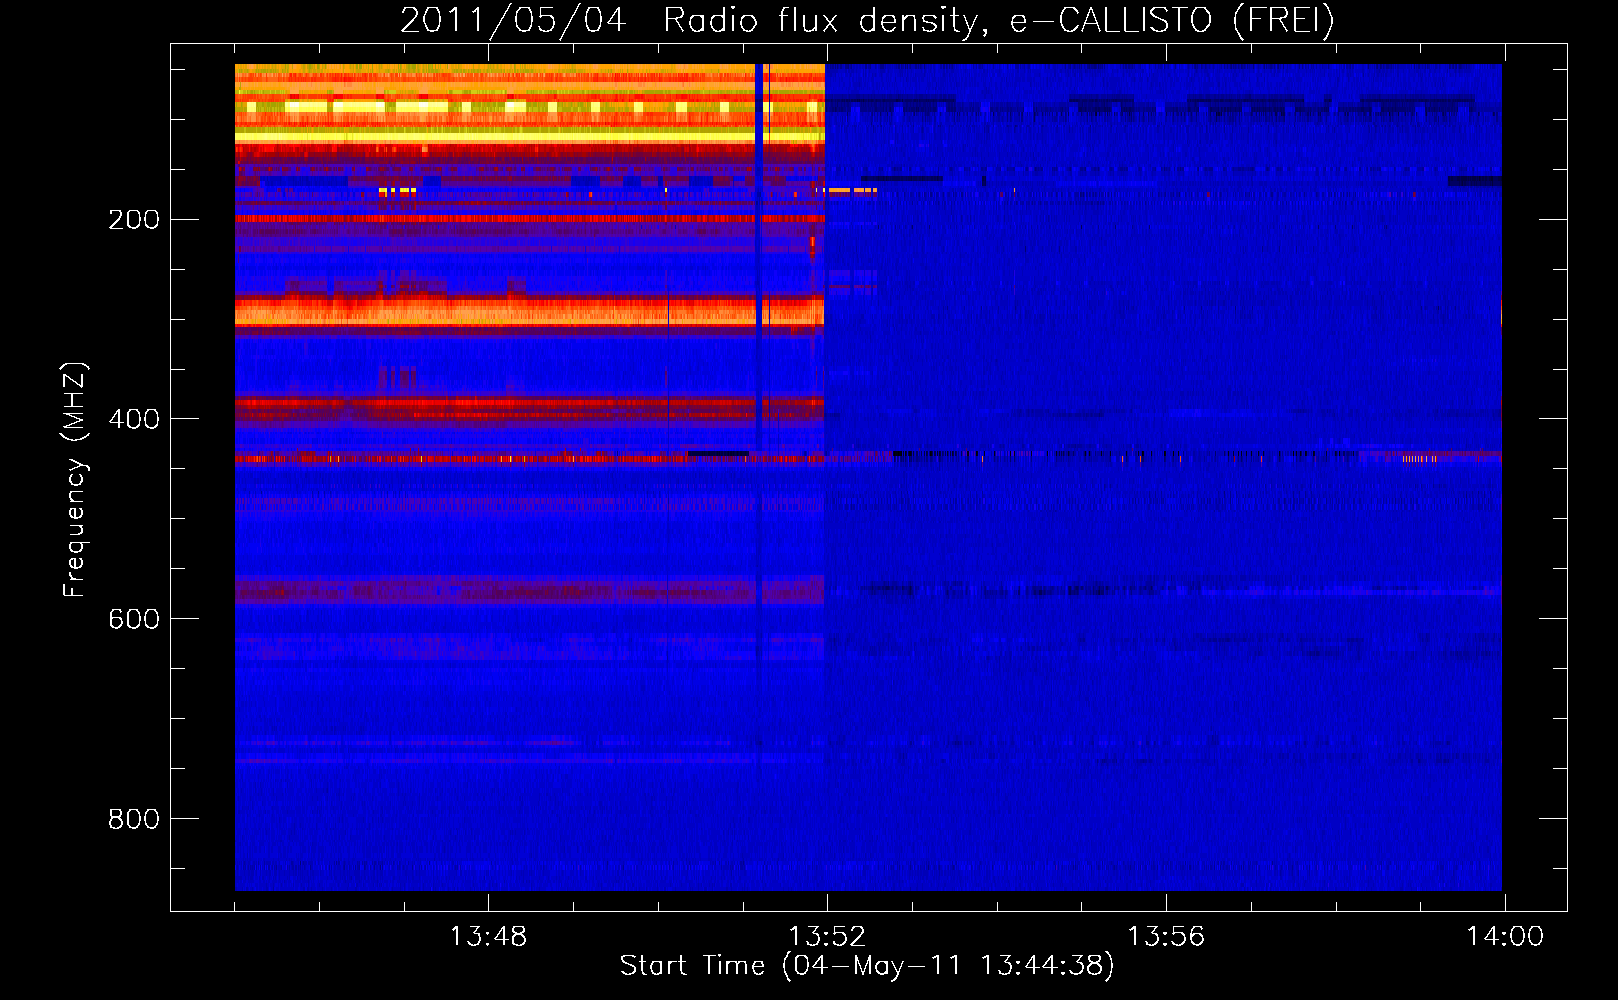Click the 400 frequency tick label
Image resolution: width=1618 pixels, height=1000 pixels.
coord(134,419)
